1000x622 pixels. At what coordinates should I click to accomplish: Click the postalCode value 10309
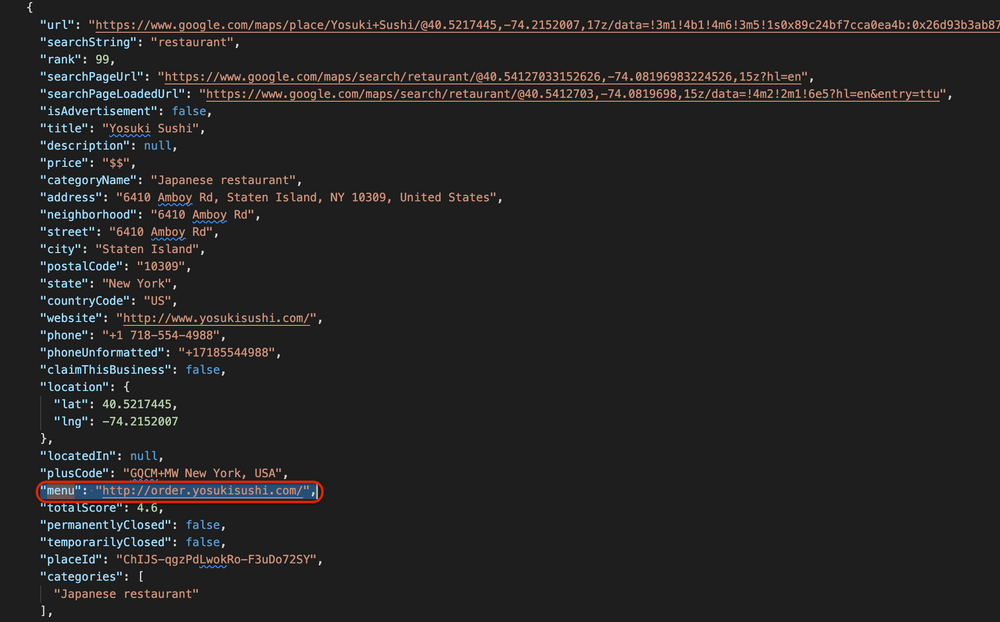pos(161,266)
